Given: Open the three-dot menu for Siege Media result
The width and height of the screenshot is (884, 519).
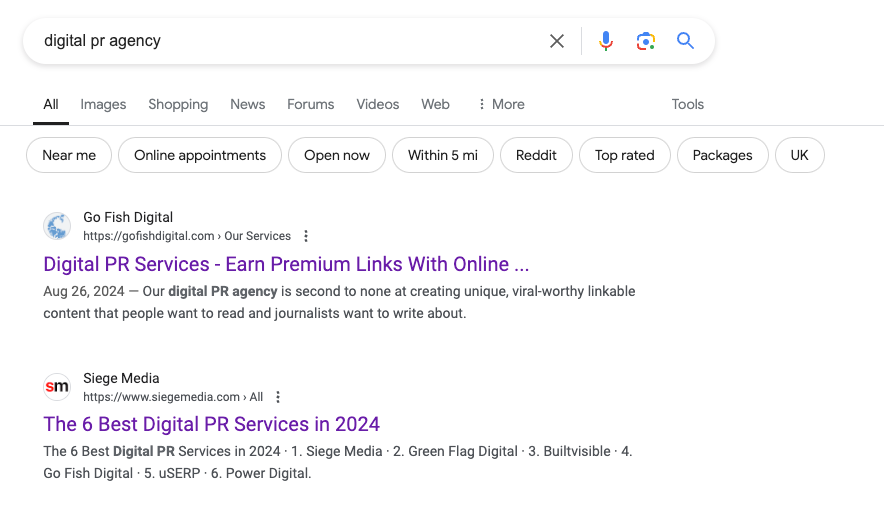Looking at the screenshot, I should tap(277, 397).
